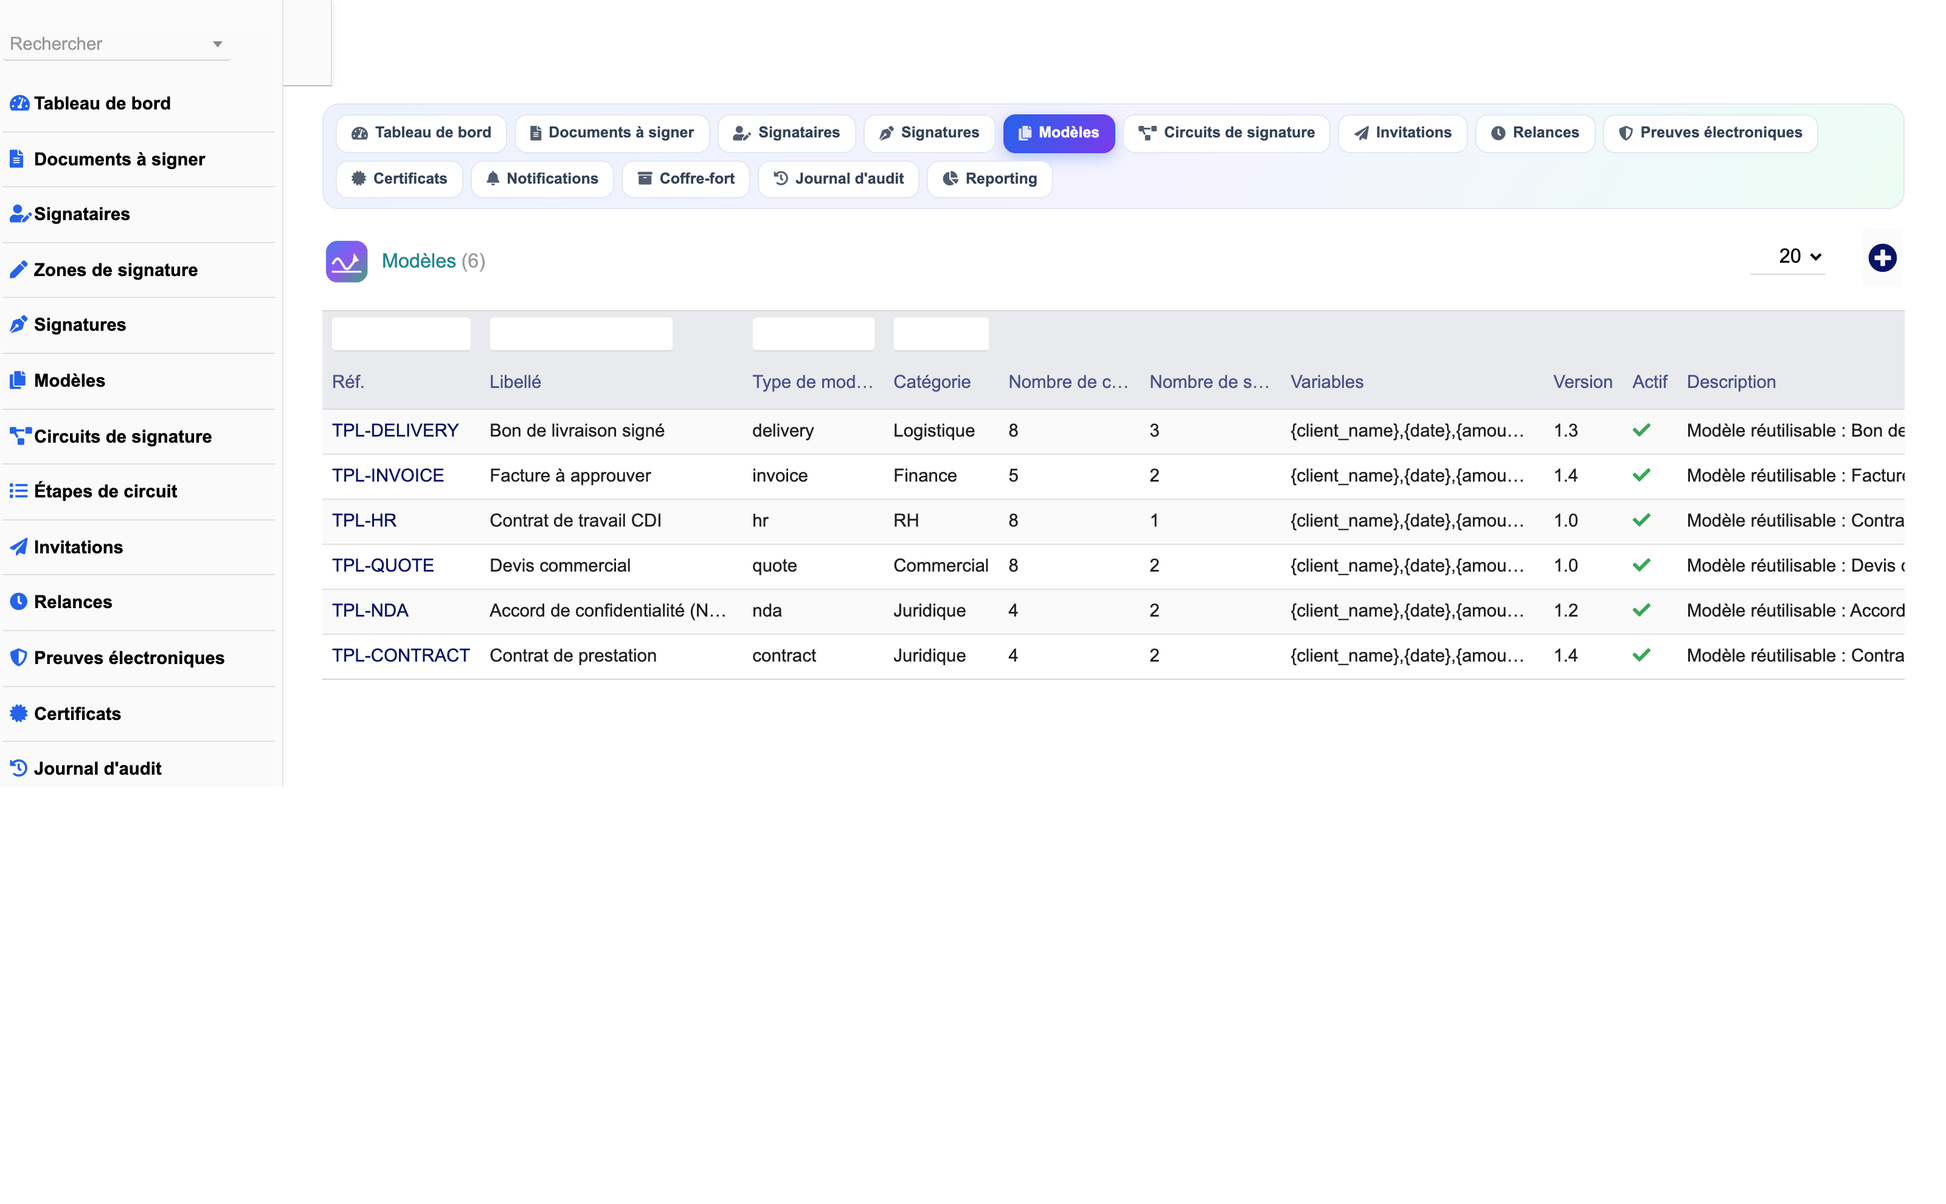Click the Modèles wave logo icon
1946x1204 pixels.
[346, 261]
